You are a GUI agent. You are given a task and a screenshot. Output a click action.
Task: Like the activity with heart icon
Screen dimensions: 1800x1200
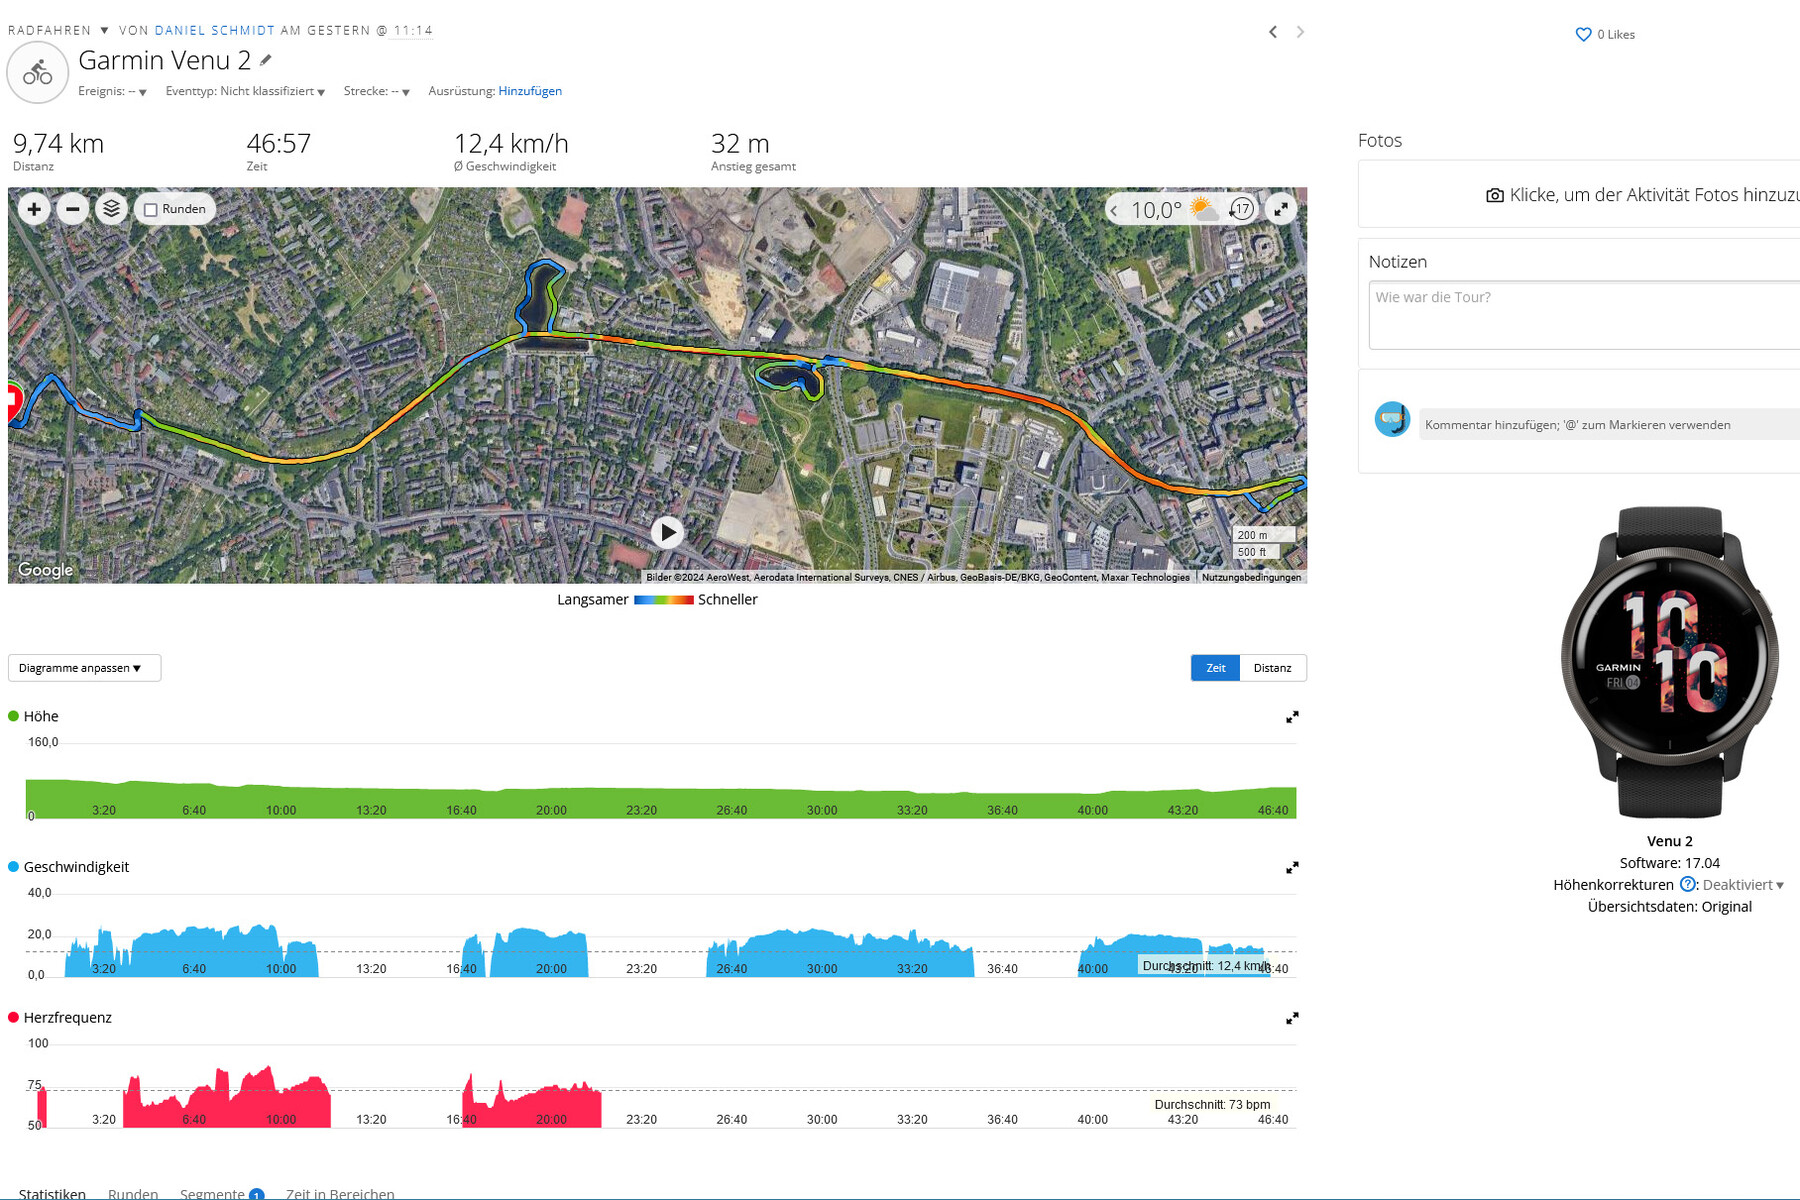pyautogui.click(x=1583, y=35)
